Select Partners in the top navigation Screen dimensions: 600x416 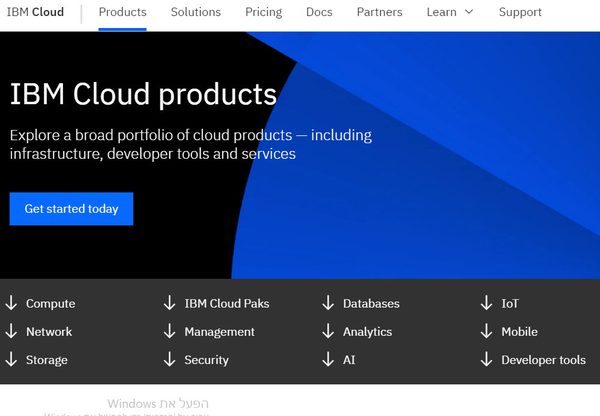[379, 12]
